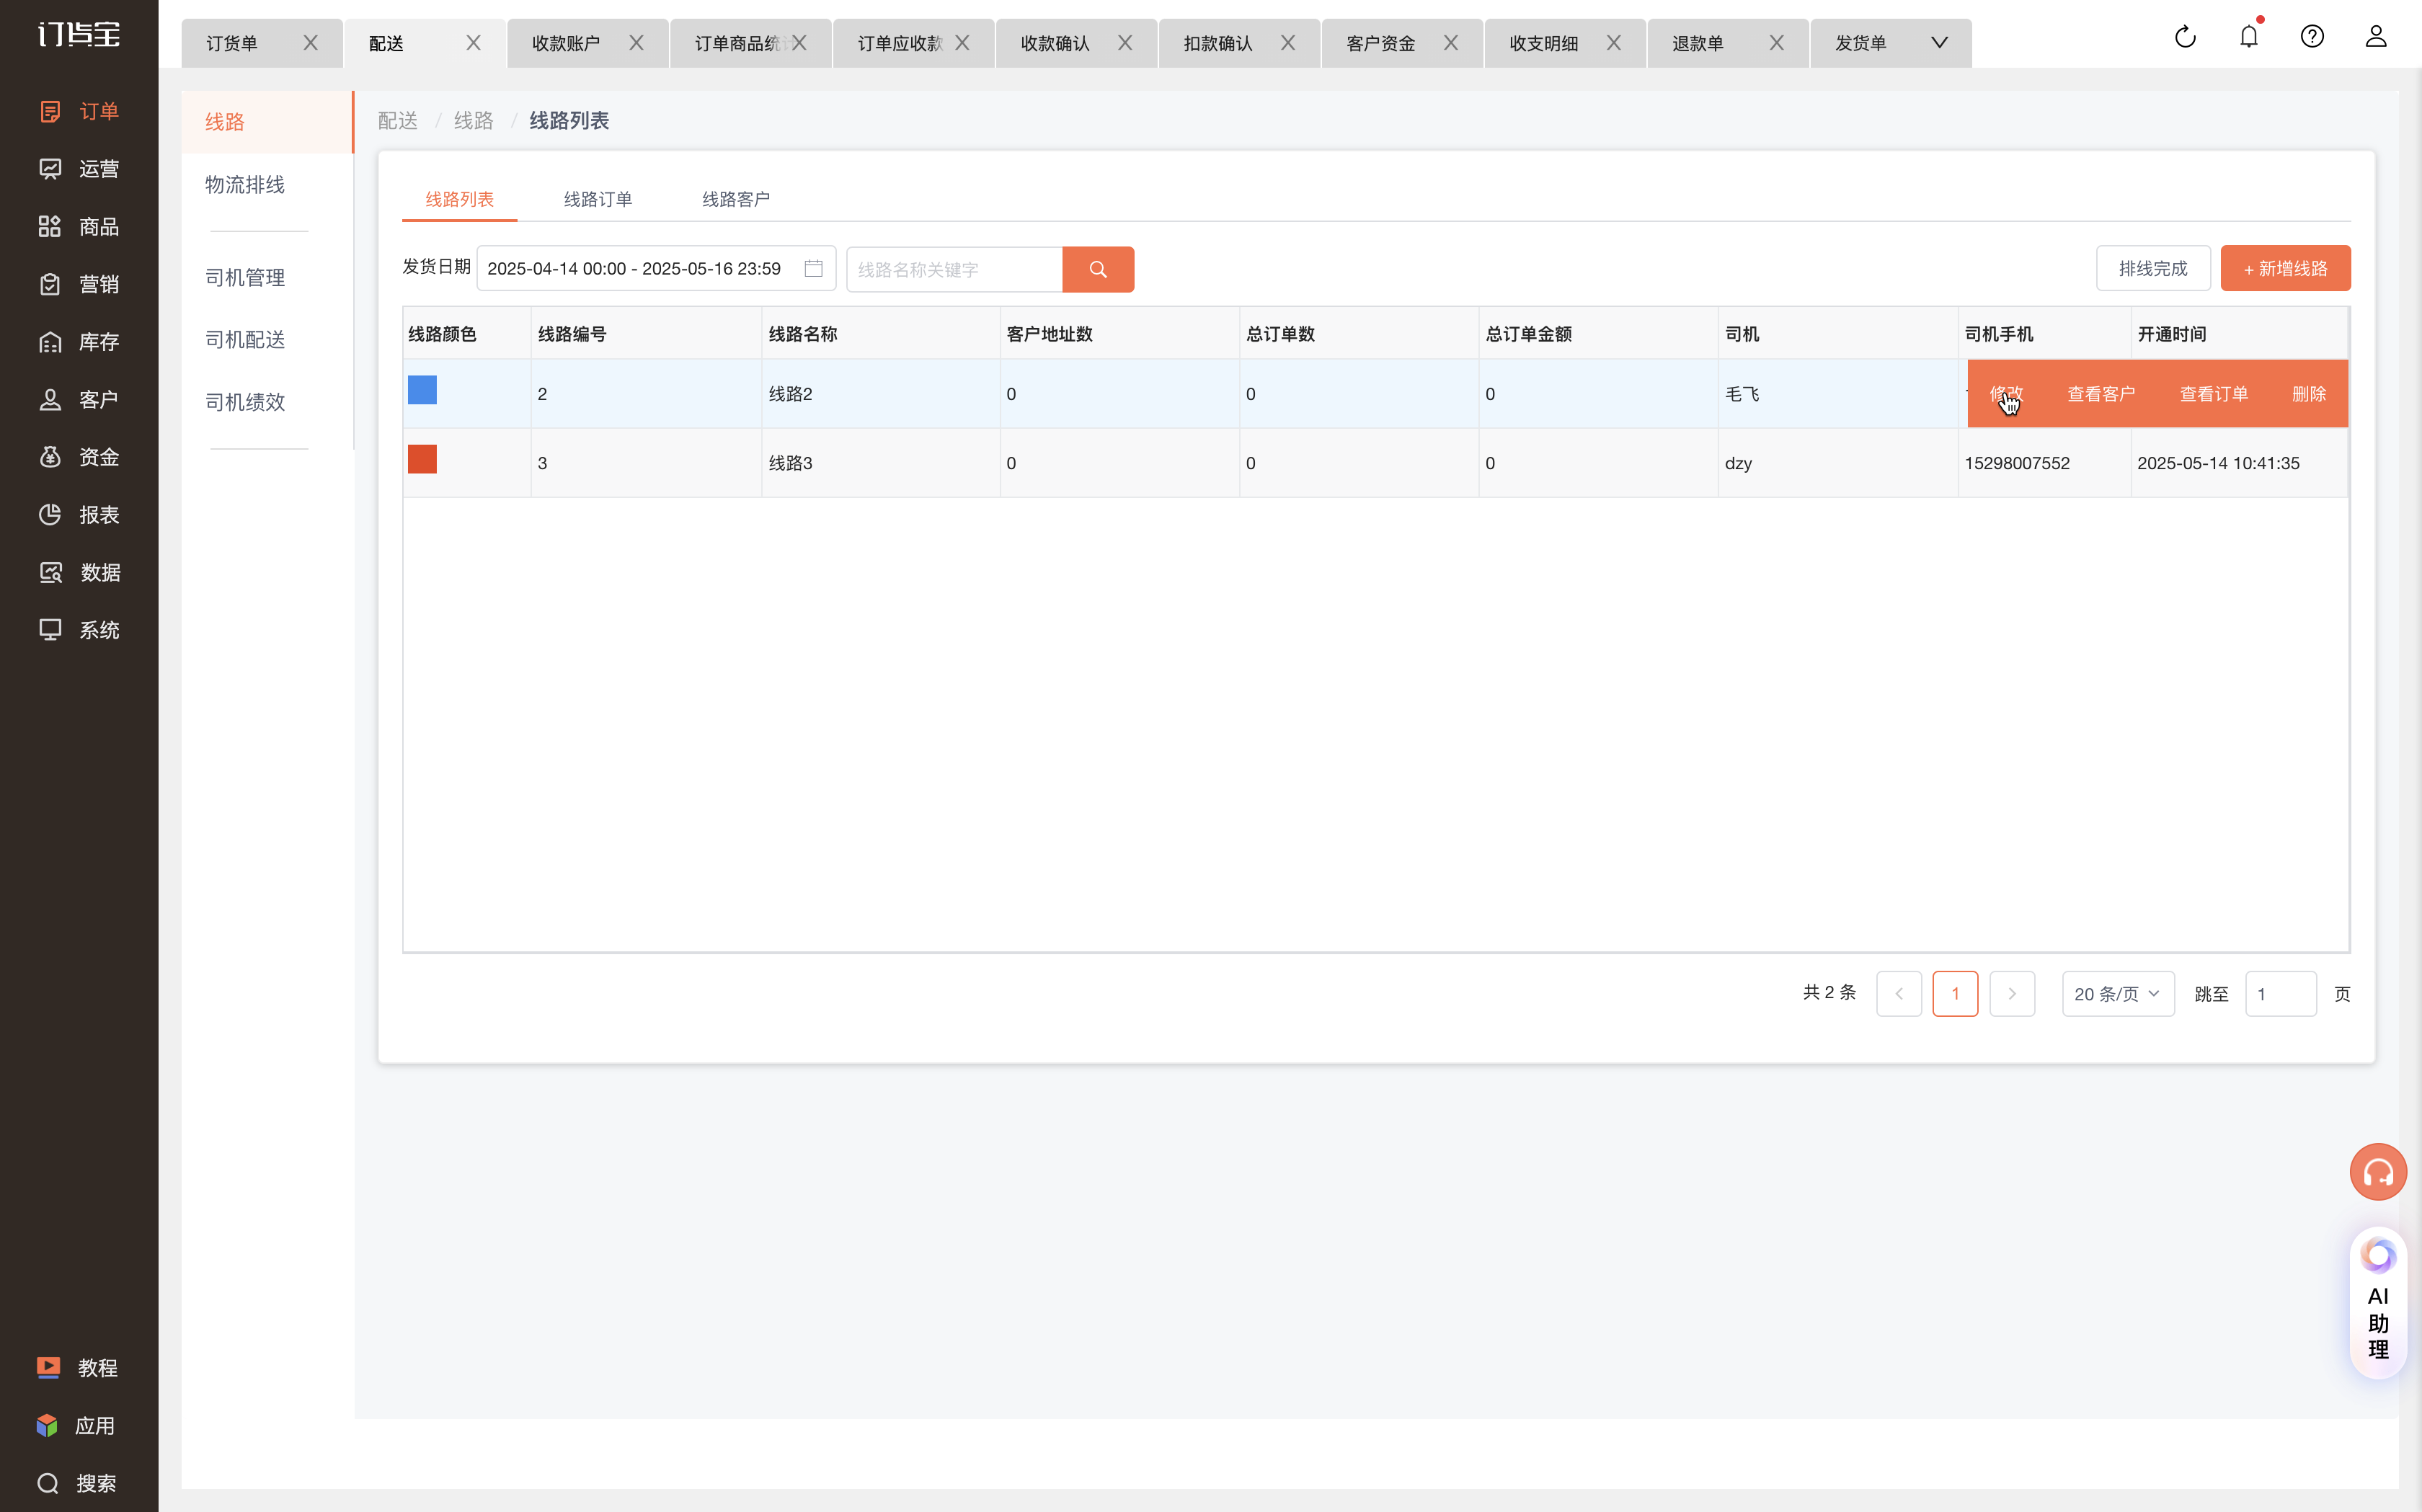Viewport: 2422px width, 1512px height.
Task: Open the 20 条/页 page size dropdown
Action: pos(2118,994)
